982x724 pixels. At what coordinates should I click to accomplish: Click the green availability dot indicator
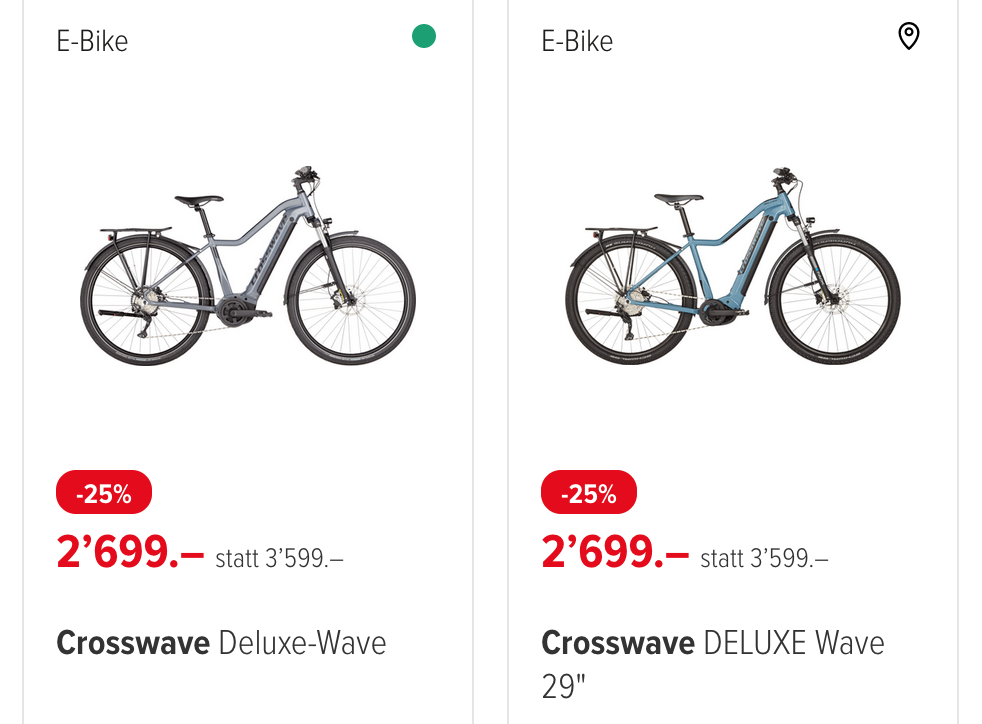click(424, 38)
